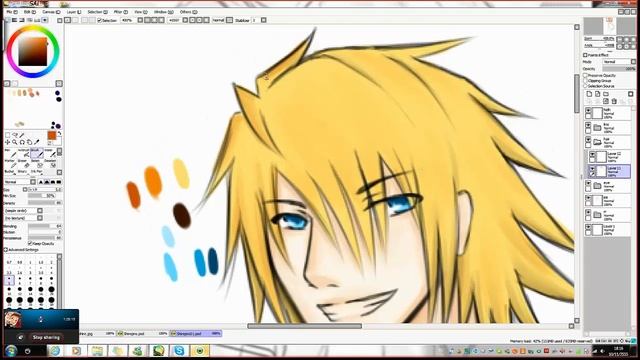Viewport: 640px width, 360px height.
Task: Create a new layer in layer panel
Action: (589, 94)
